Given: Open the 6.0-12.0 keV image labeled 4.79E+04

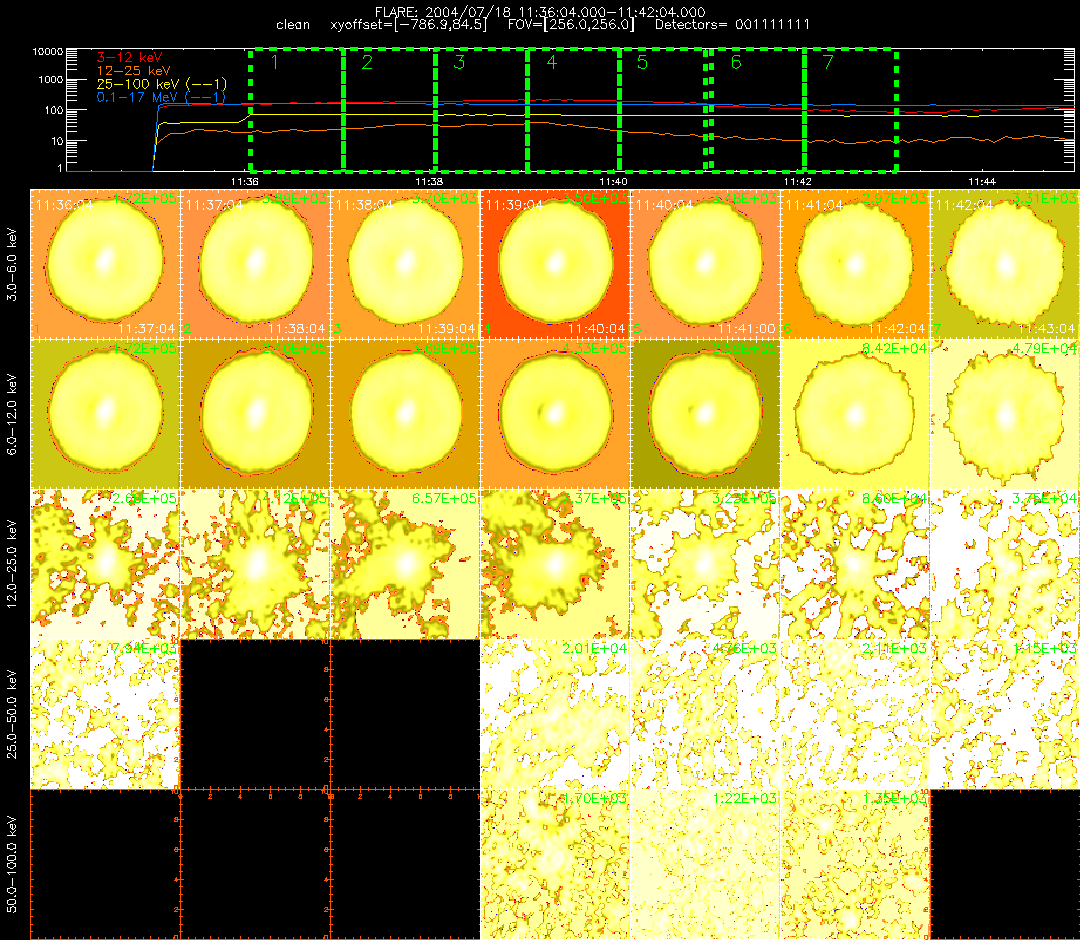Looking at the screenshot, I should pyautogui.click(x=1005, y=414).
